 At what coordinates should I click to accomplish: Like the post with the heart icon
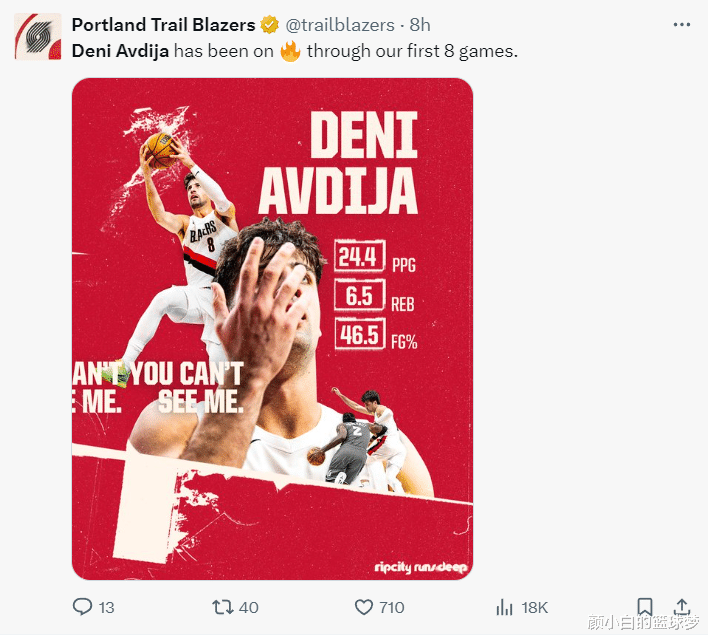(x=364, y=606)
